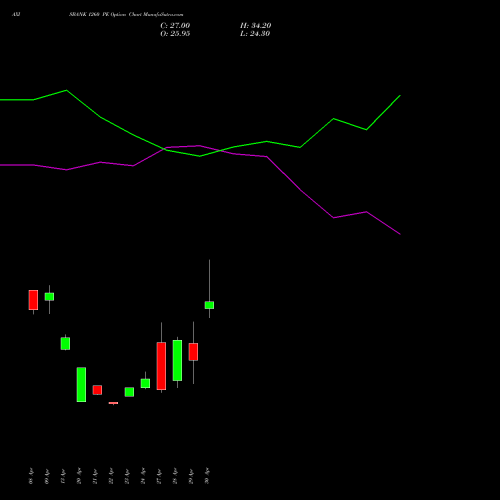
Task: Select the small red candlestick for 21 Apr
Action: 97,390
